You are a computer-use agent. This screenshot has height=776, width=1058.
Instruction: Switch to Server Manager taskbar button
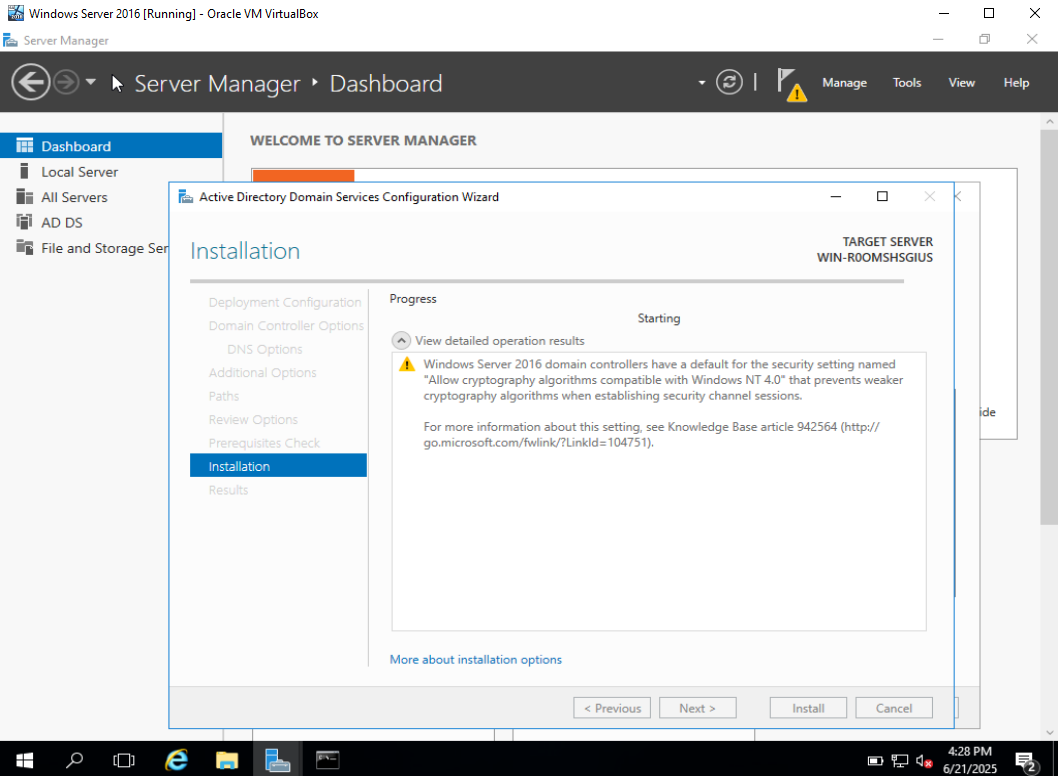(277, 760)
